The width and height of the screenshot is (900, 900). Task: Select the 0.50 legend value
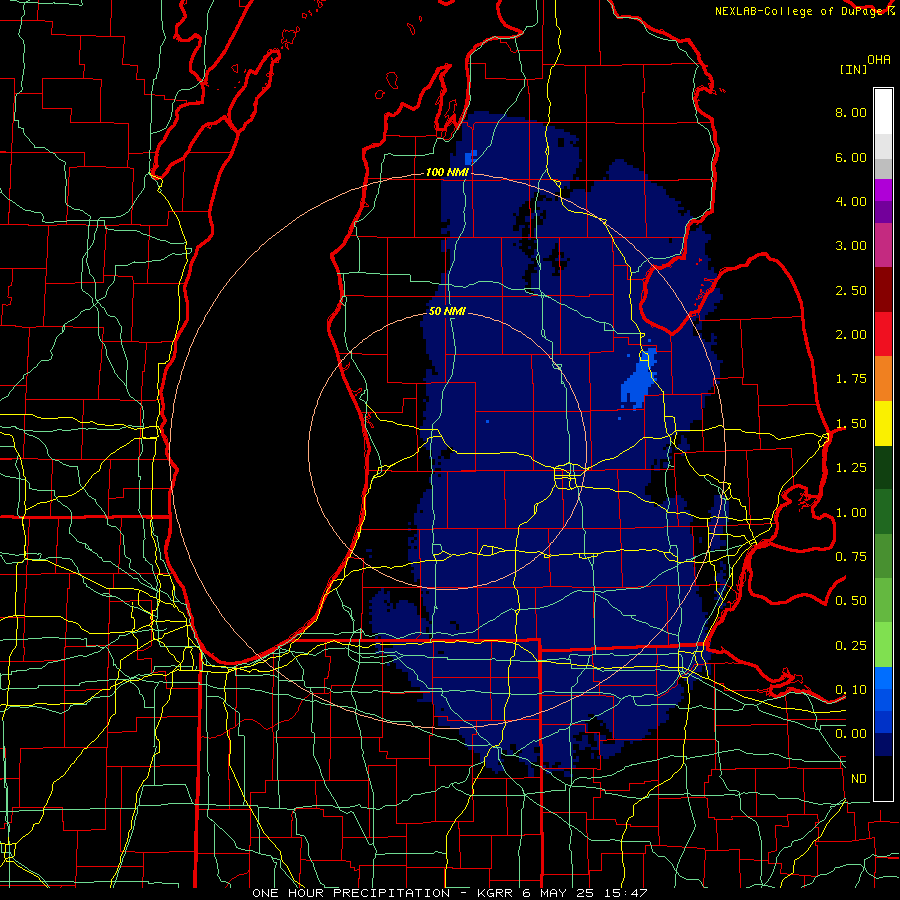(851, 601)
